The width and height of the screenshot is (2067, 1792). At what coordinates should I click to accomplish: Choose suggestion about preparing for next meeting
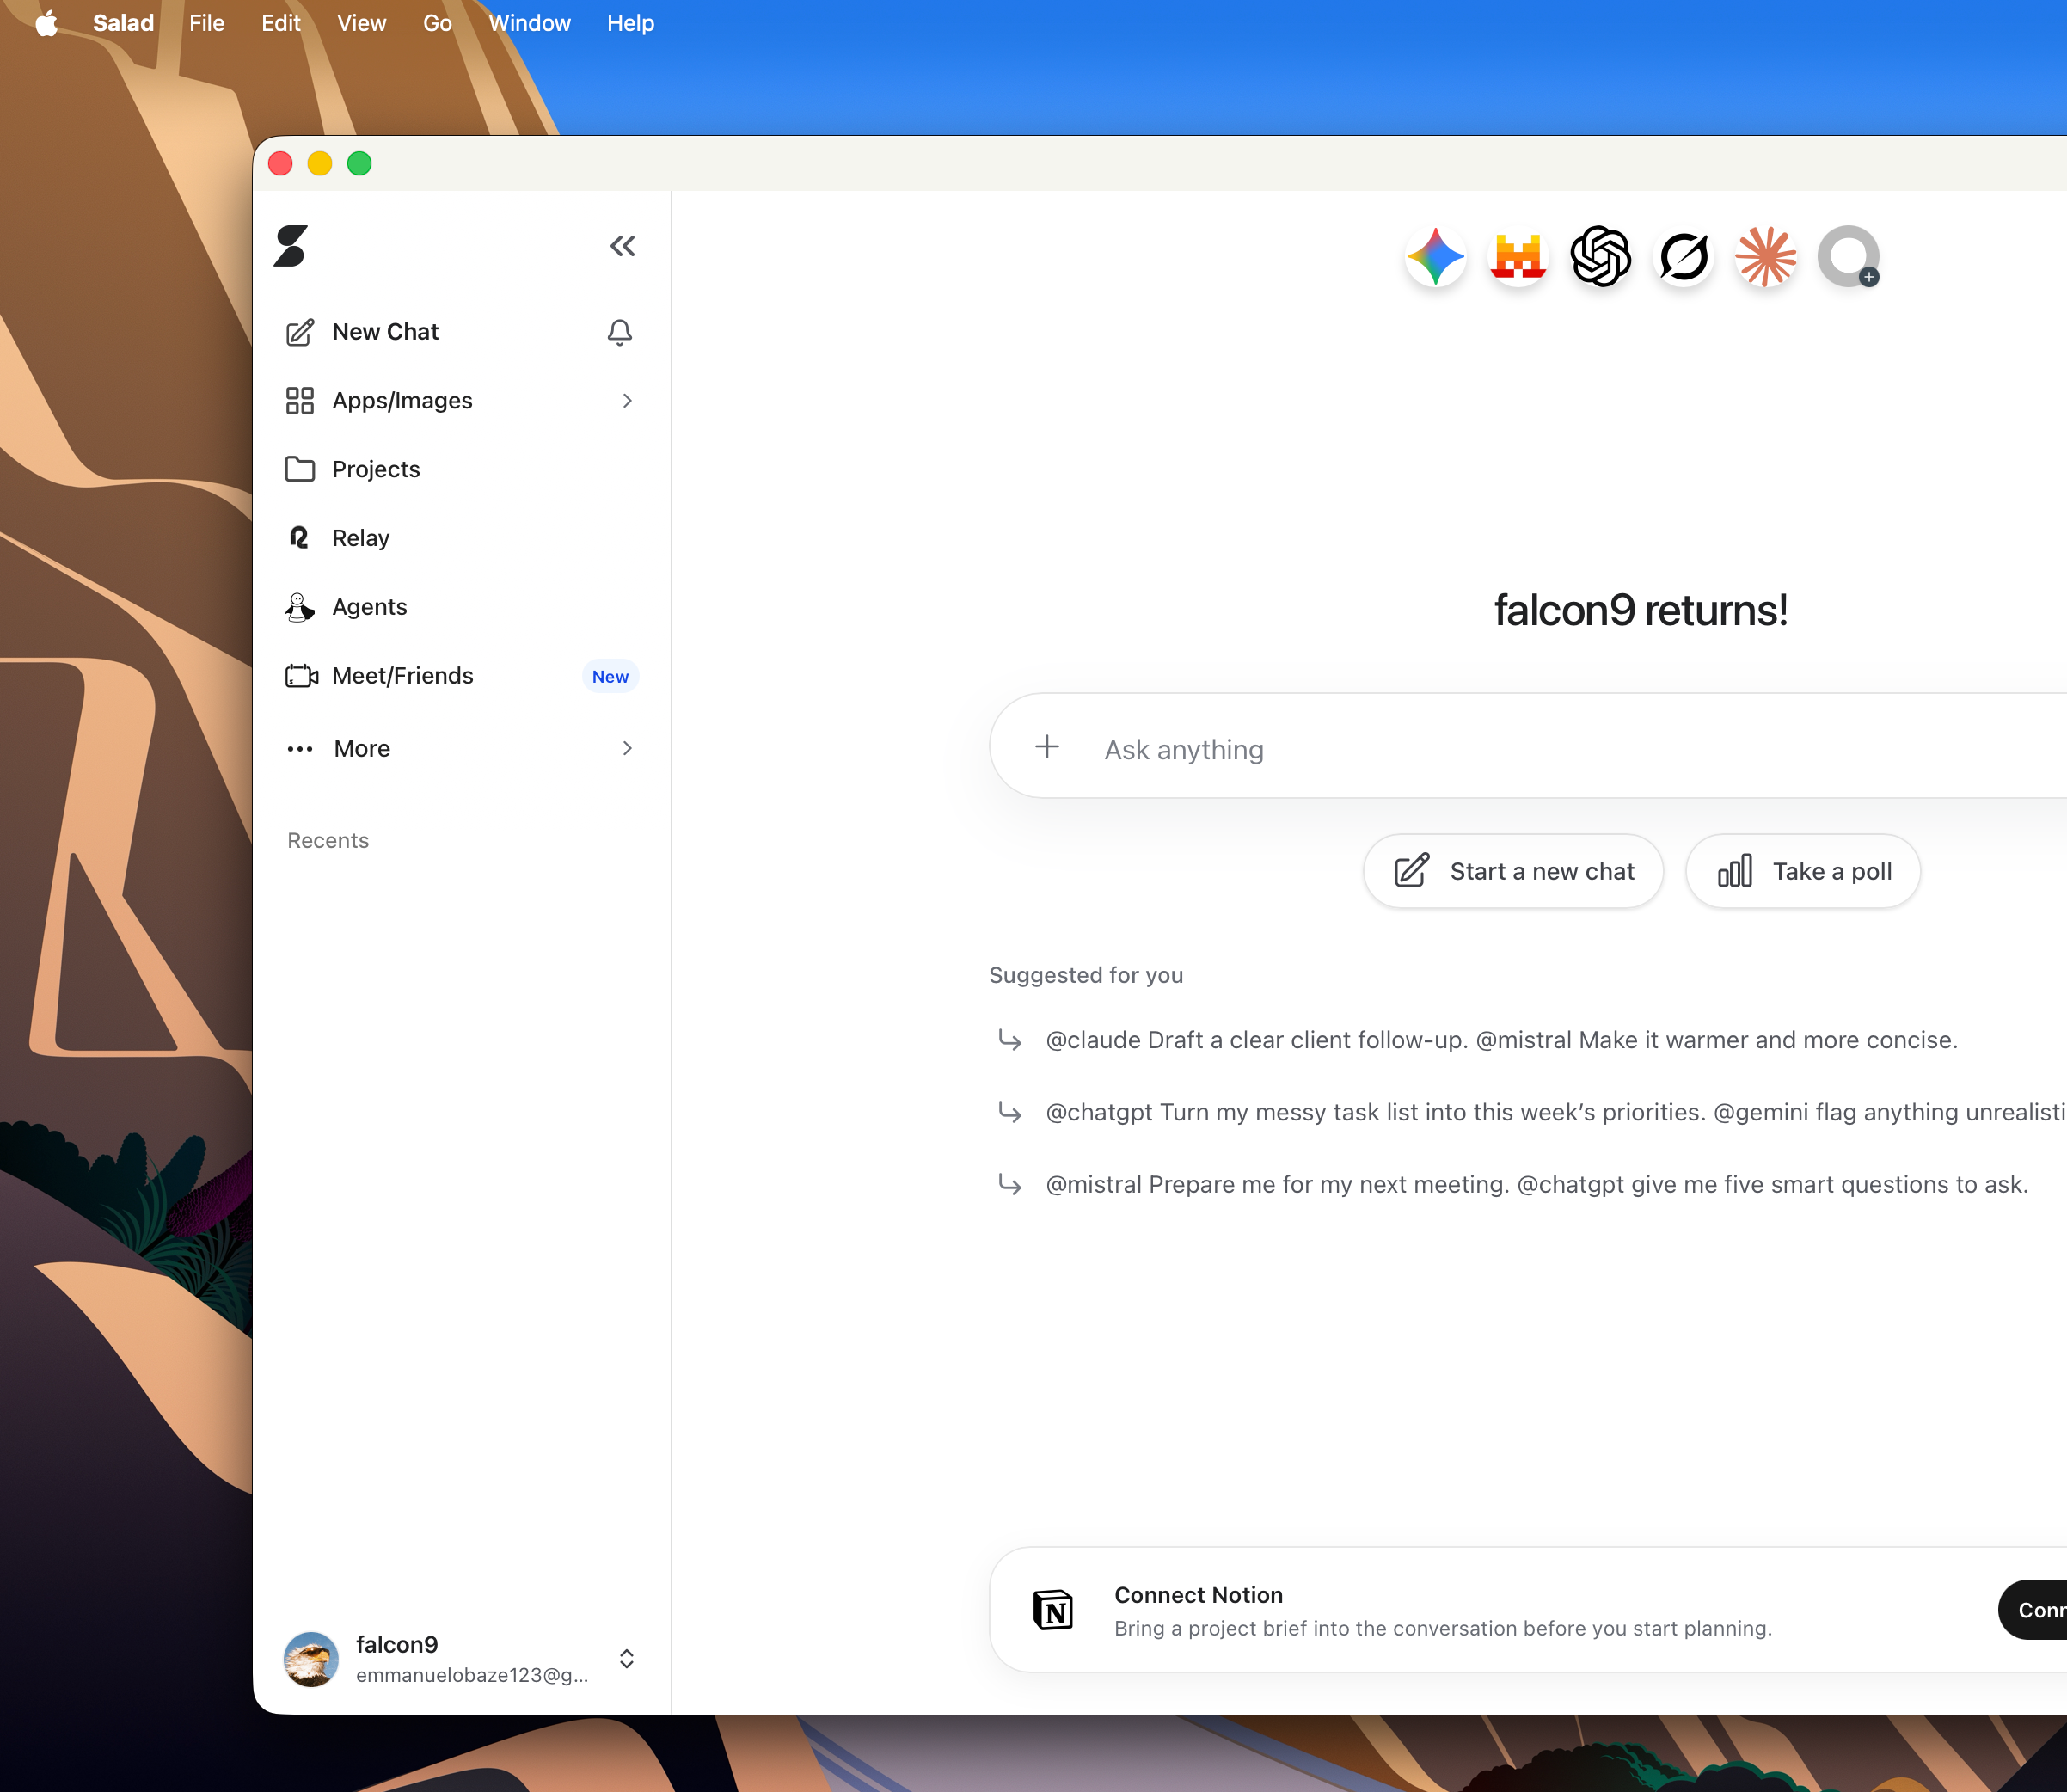(x=1536, y=1184)
